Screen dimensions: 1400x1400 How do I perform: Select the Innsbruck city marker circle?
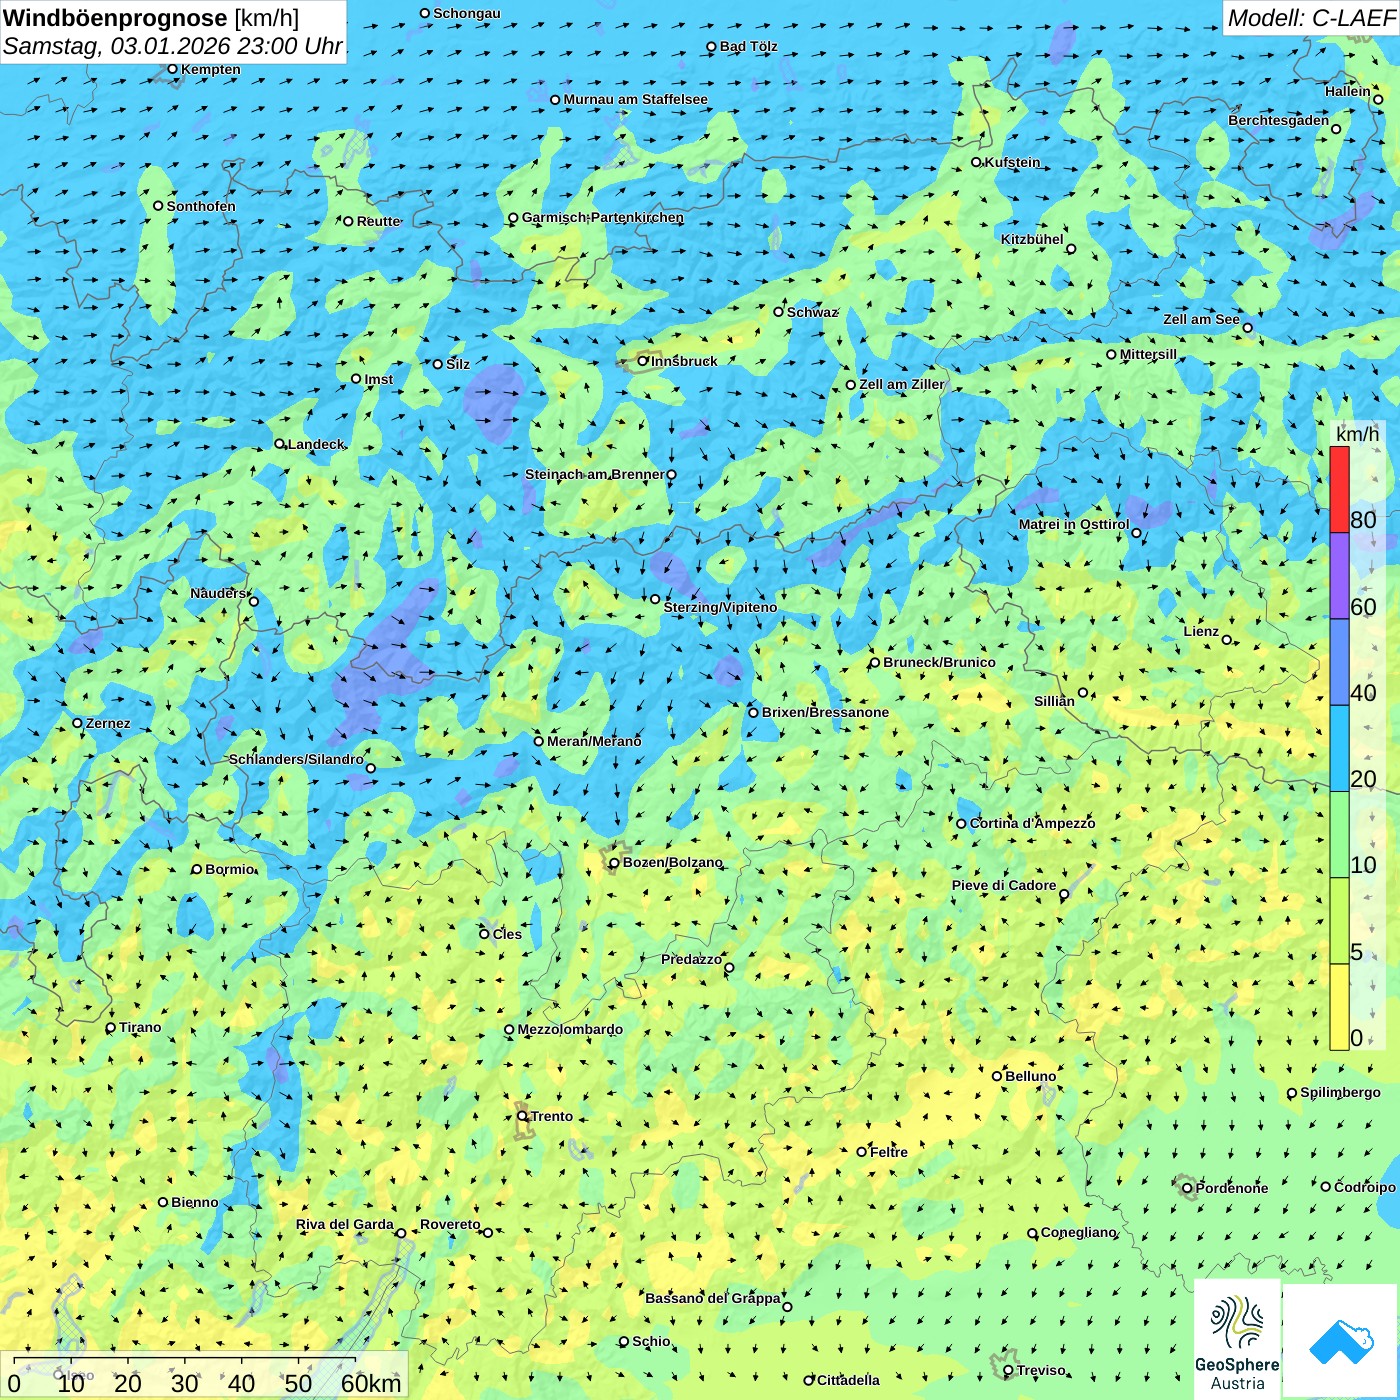(643, 361)
